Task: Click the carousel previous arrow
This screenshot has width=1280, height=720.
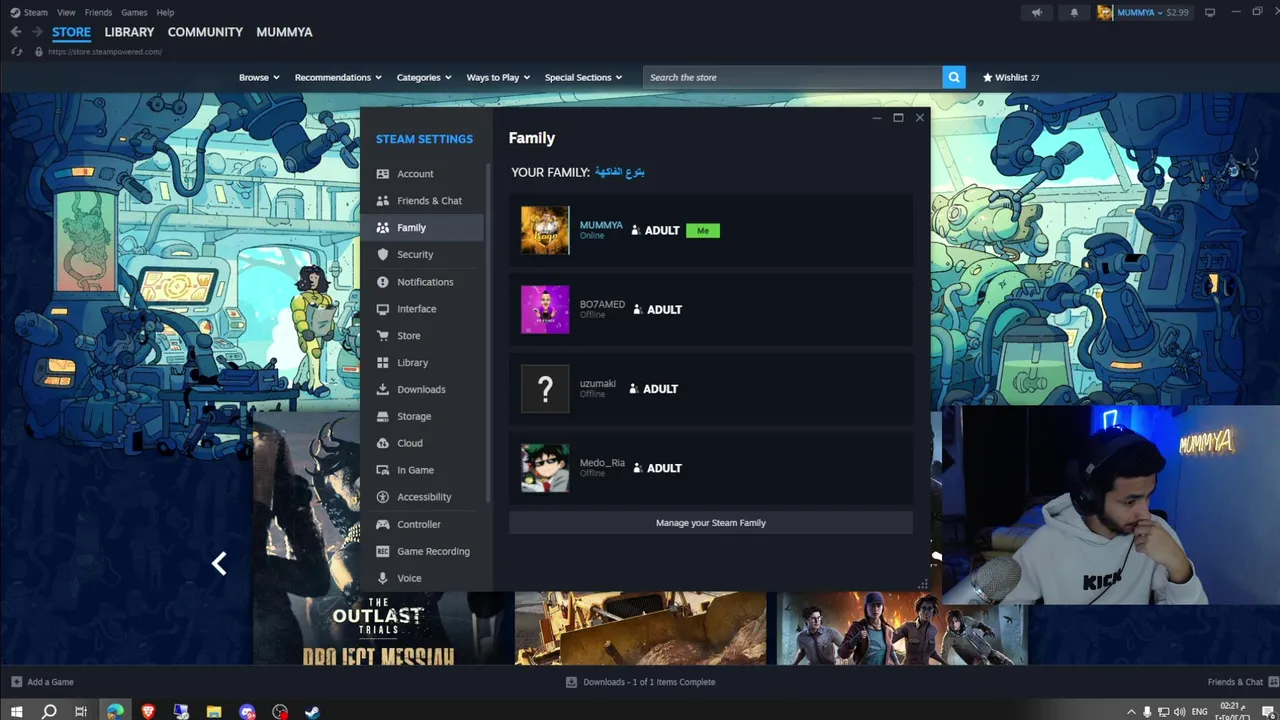Action: pos(219,564)
